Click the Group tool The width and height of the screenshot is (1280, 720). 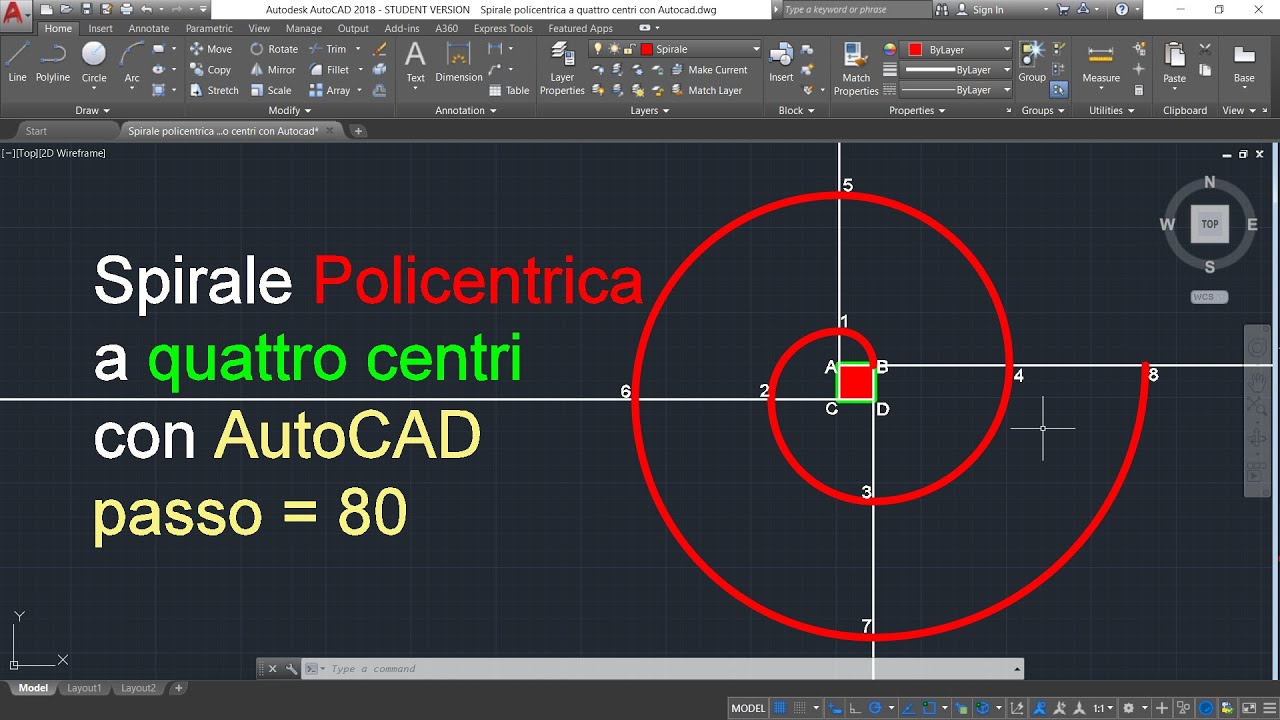pos(1032,62)
